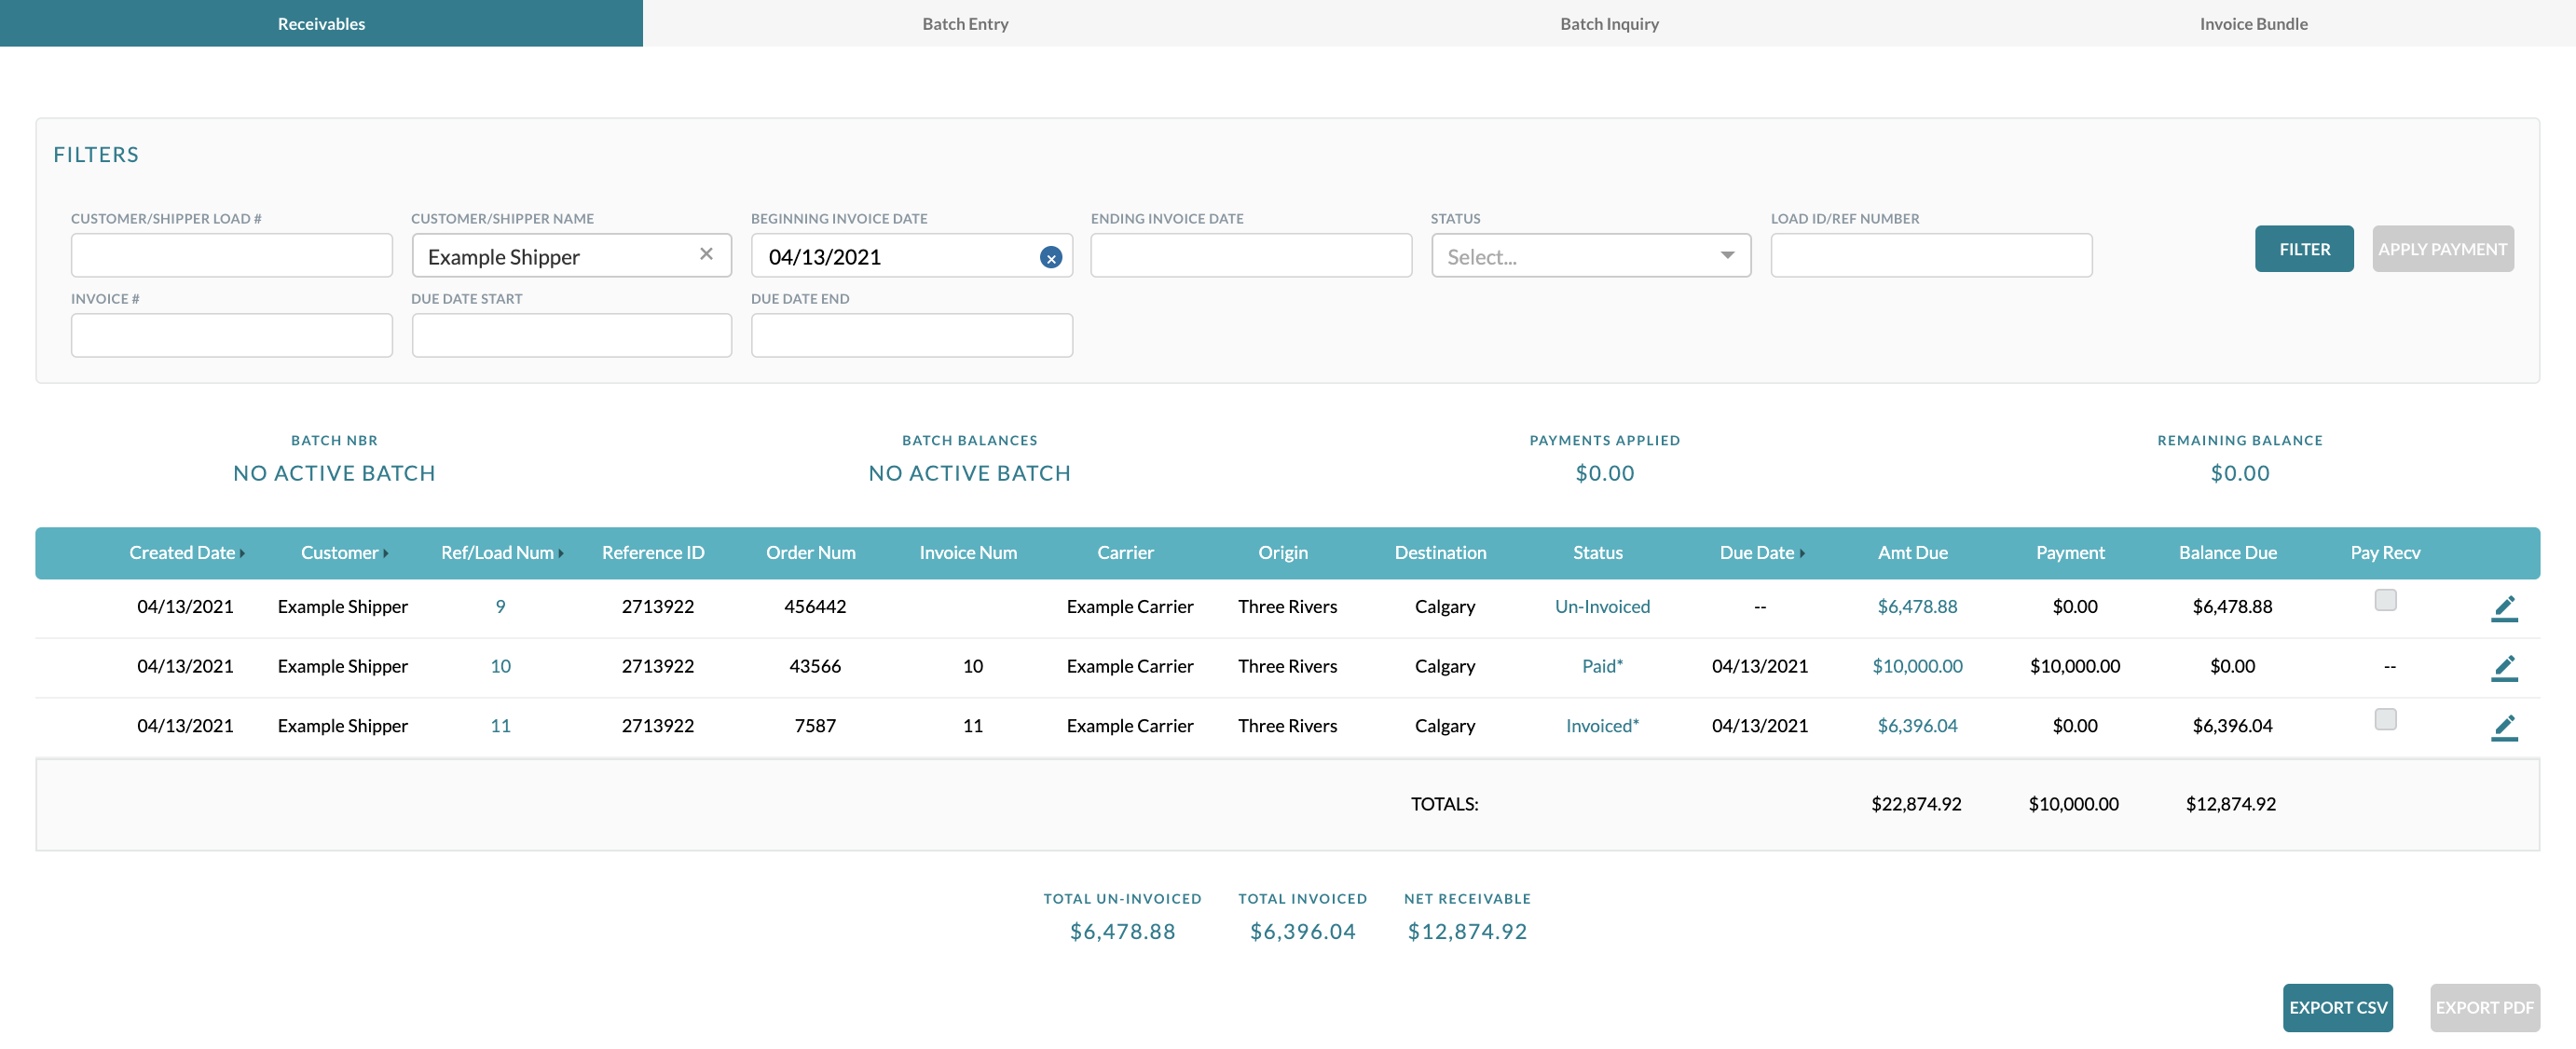
Task: Sort by Due Date column arrow
Action: point(1802,552)
